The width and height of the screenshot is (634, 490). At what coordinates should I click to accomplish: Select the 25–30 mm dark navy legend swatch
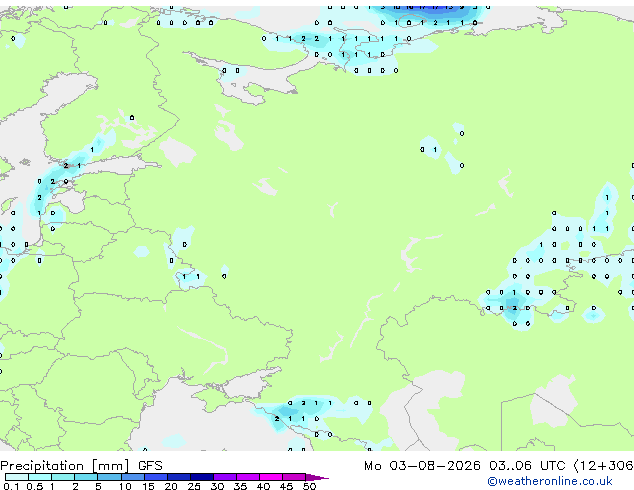[x=202, y=477]
